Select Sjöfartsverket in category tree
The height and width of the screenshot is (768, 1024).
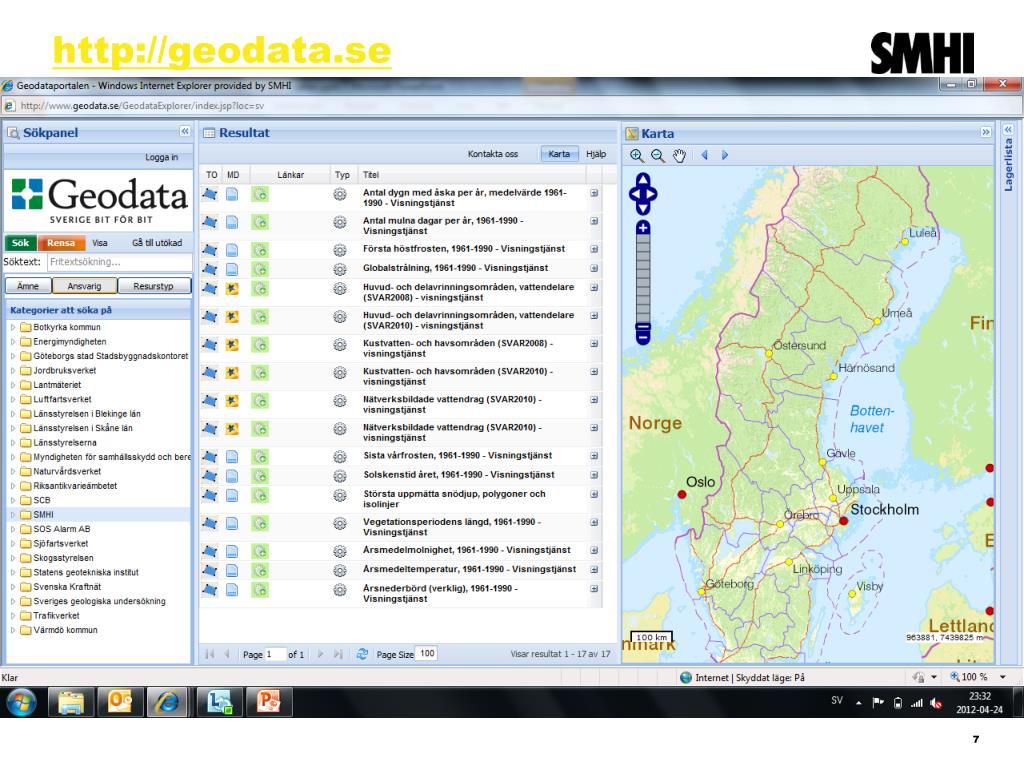(x=61, y=543)
